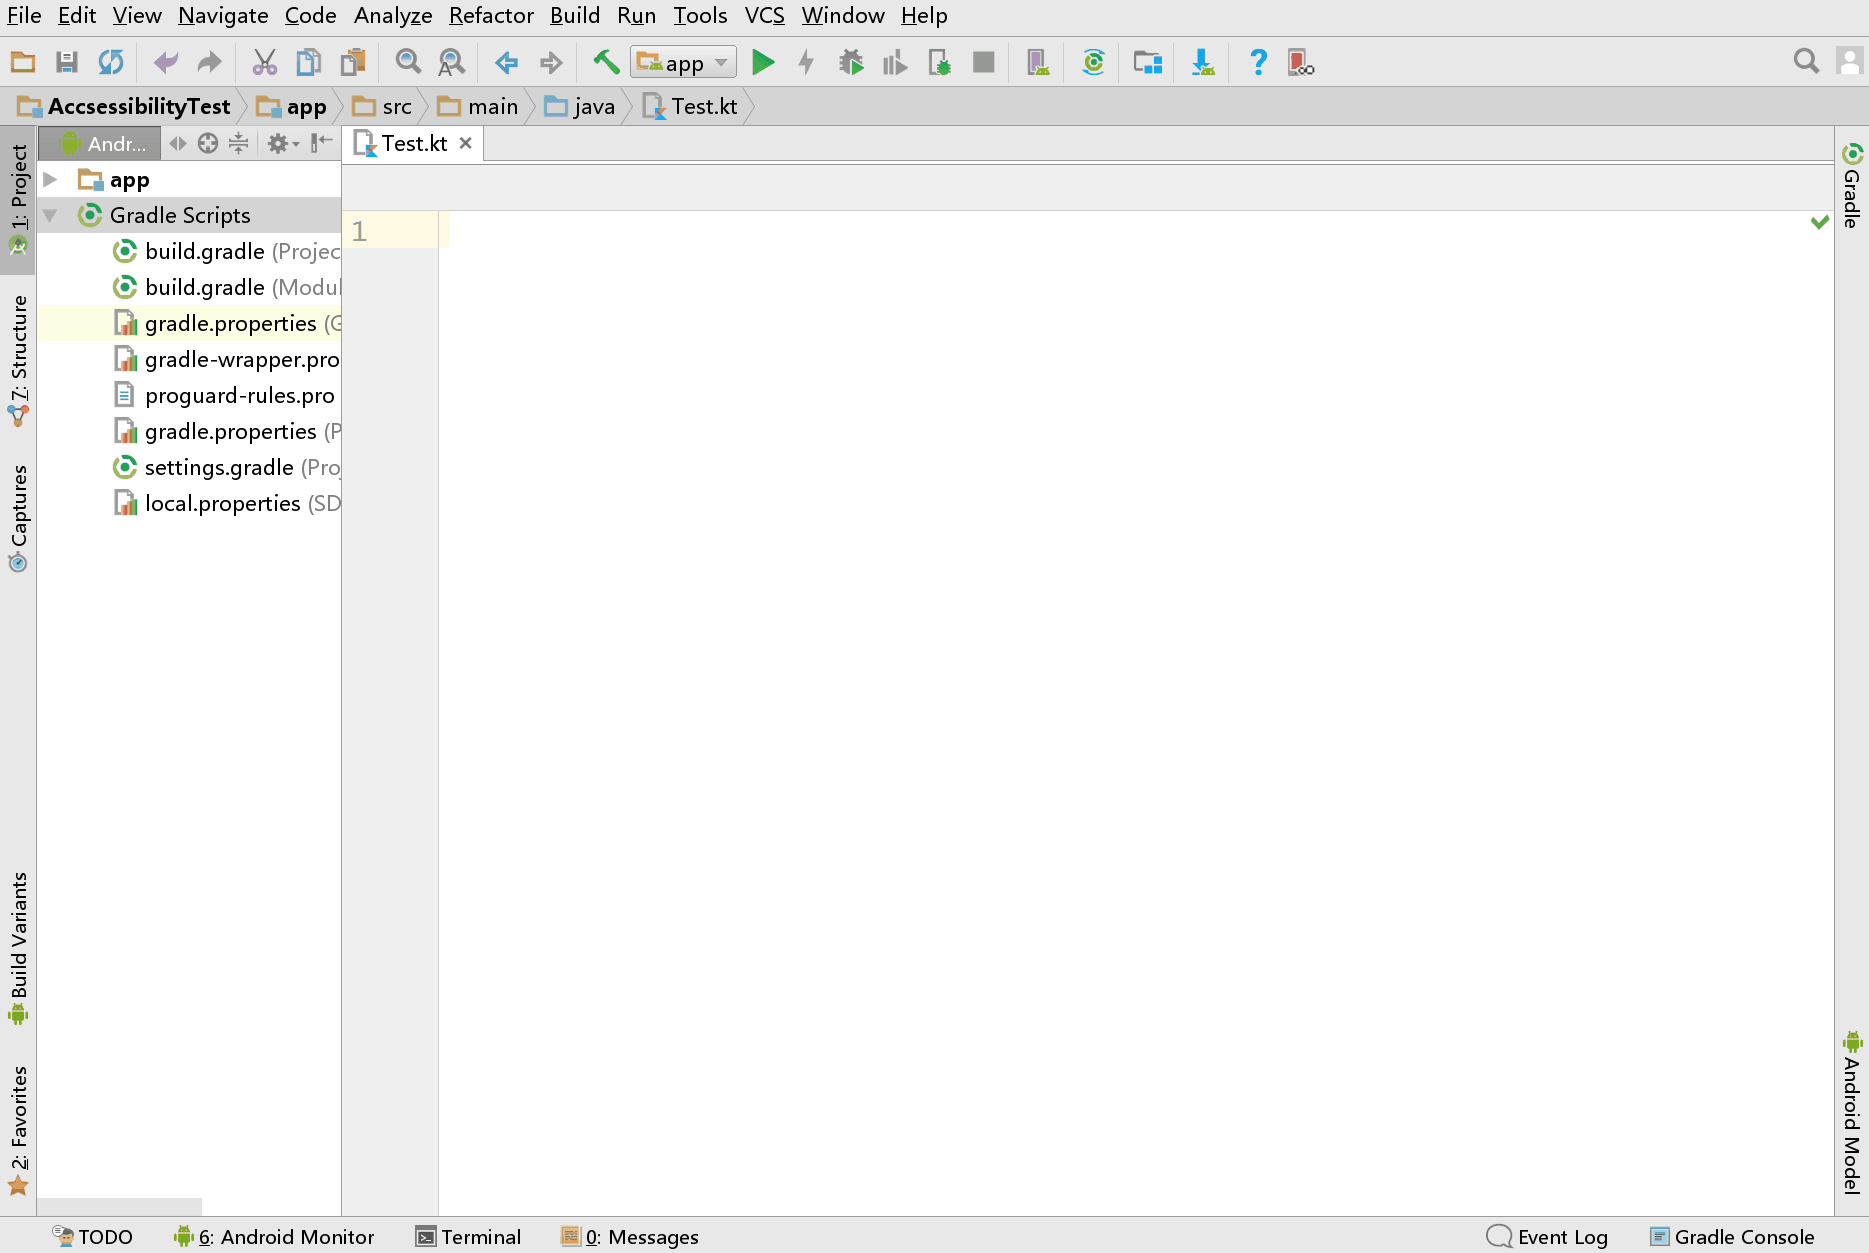Toggle the Build Variants tool window
The width and height of the screenshot is (1869, 1253).
(x=18, y=949)
